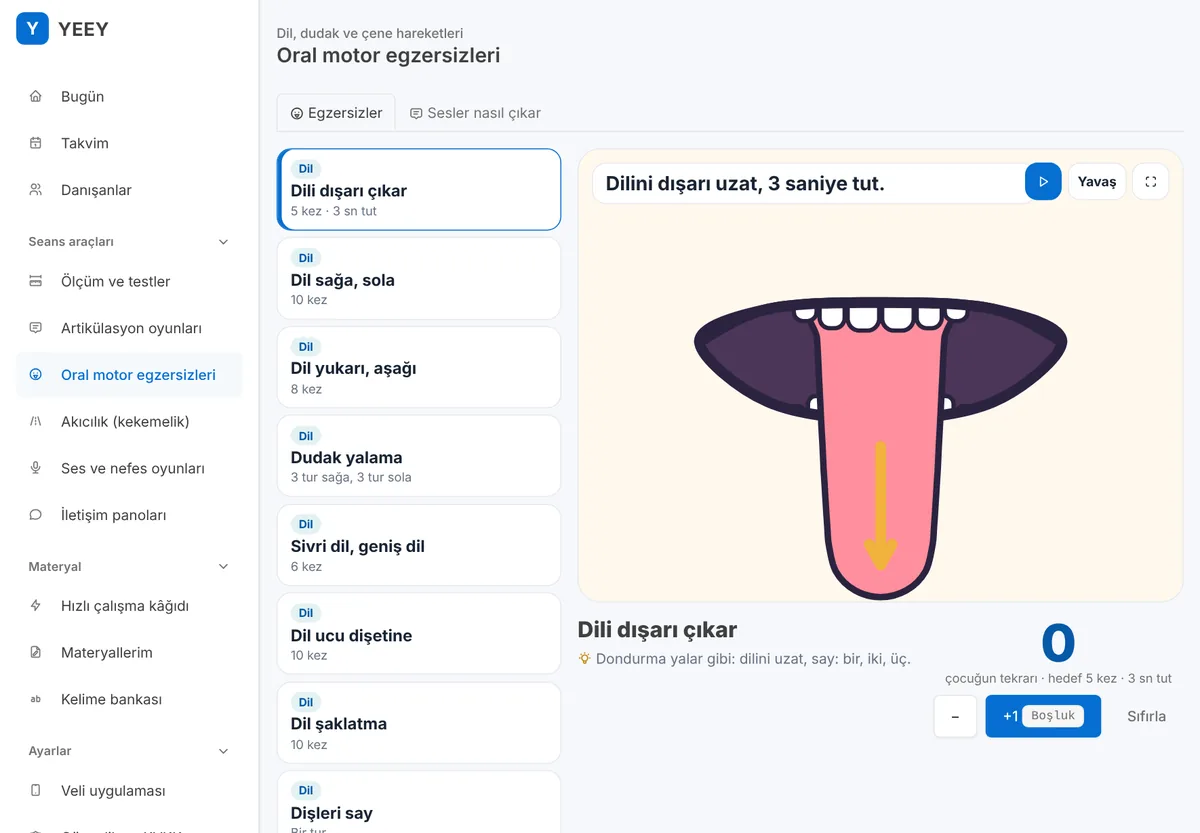The height and width of the screenshot is (833, 1200).
Task: Toggle the Yavaş slow speed button
Action: [1097, 182]
